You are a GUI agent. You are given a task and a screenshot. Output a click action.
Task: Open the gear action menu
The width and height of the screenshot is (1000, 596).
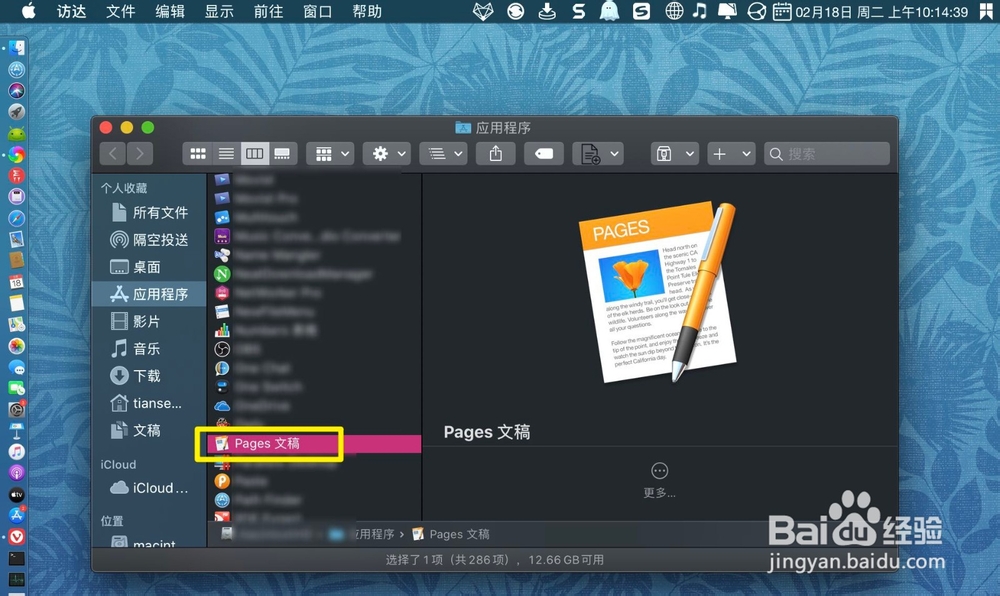pyautogui.click(x=386, y=154)
